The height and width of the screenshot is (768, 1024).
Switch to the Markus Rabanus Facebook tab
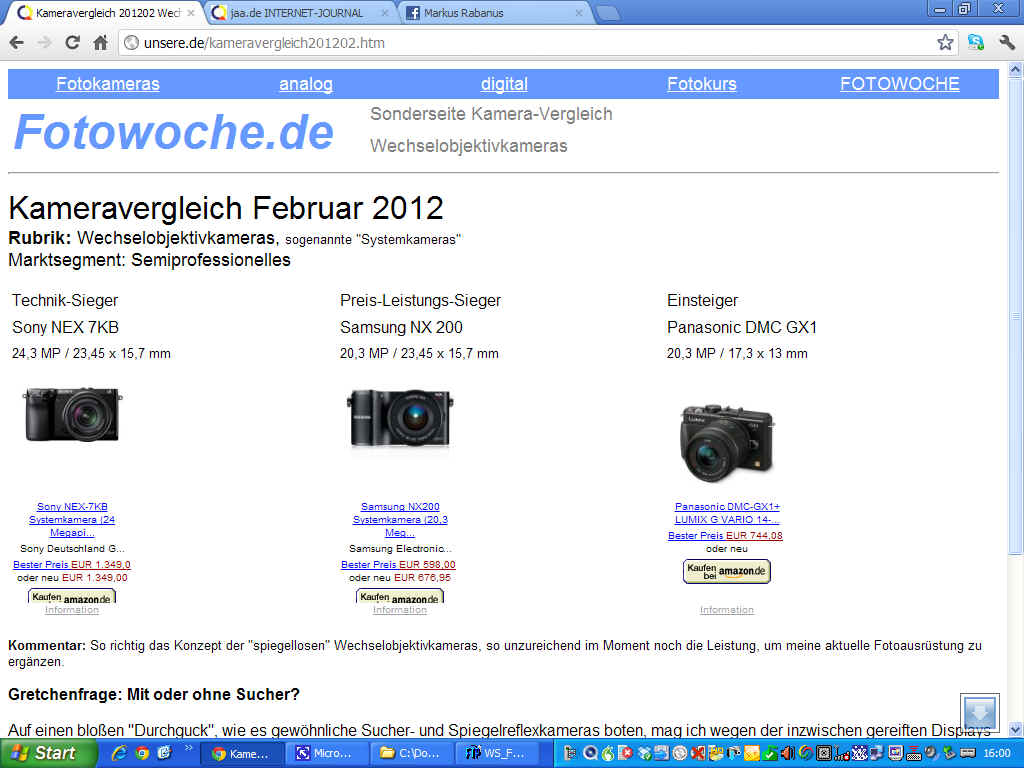click(x=490, y=13)
